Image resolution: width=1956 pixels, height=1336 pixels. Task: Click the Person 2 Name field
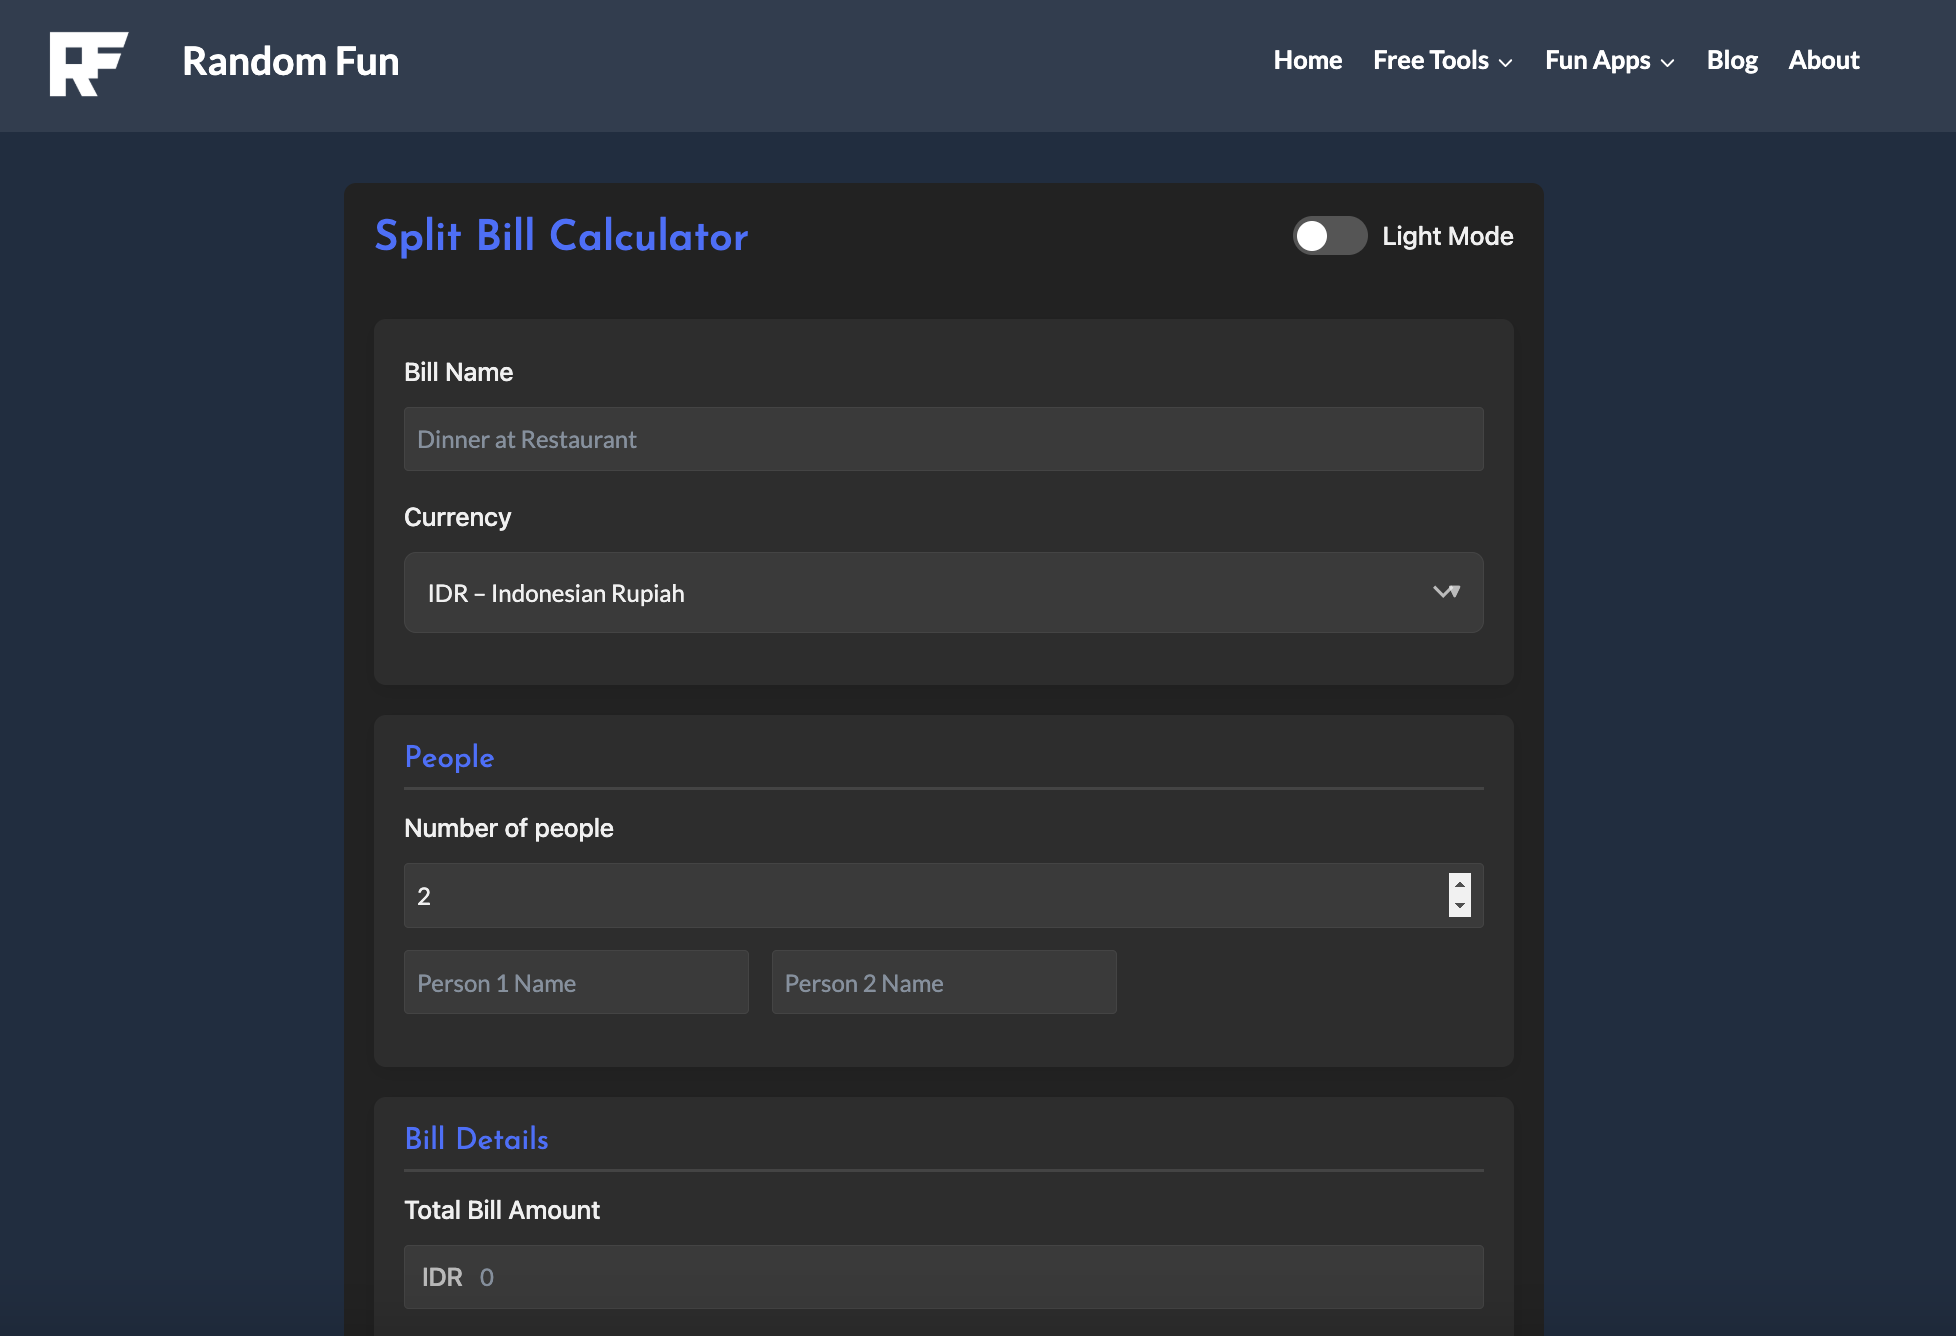[x=943, y=982]
